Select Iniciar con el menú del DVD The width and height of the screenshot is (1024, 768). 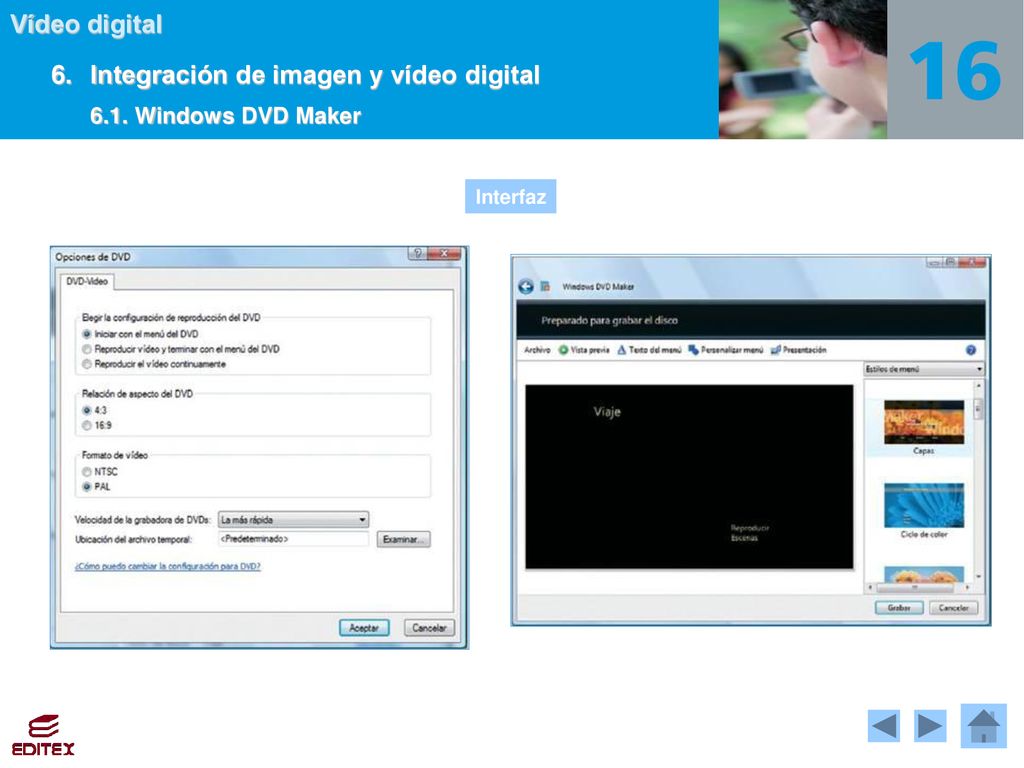(x=140, y=334)
